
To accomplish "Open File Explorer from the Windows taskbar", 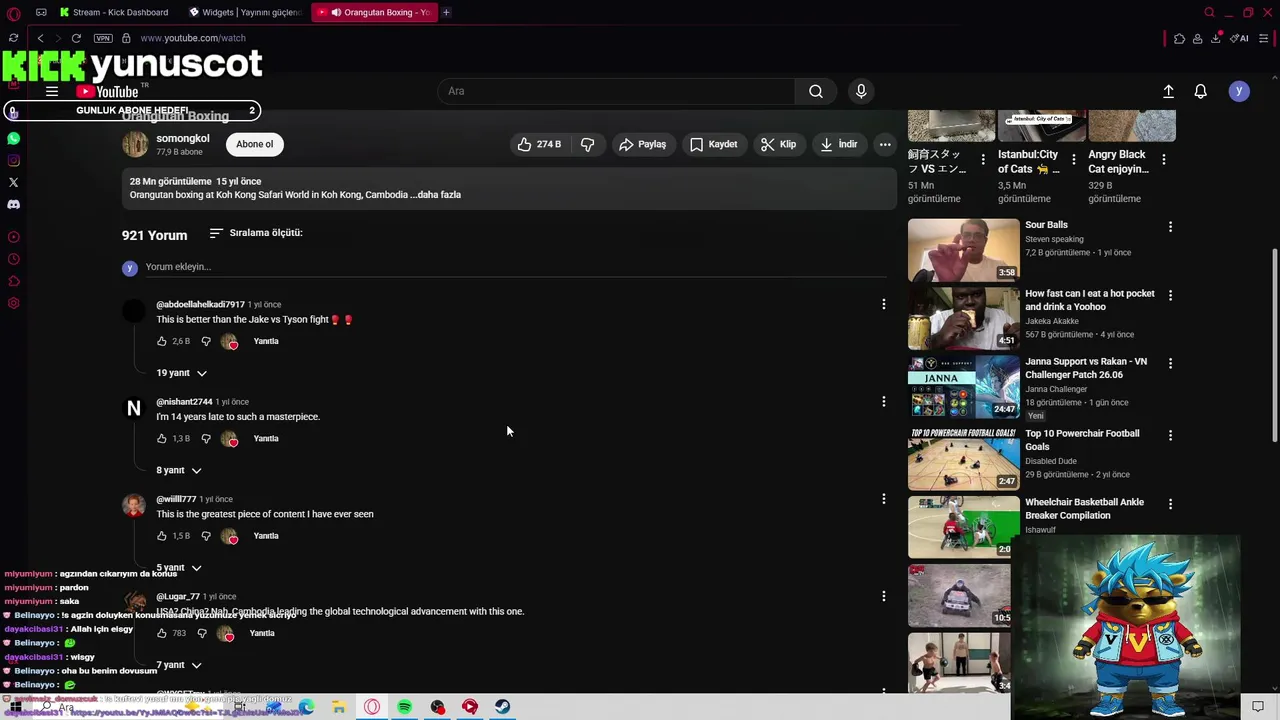I will click(339, 707).
